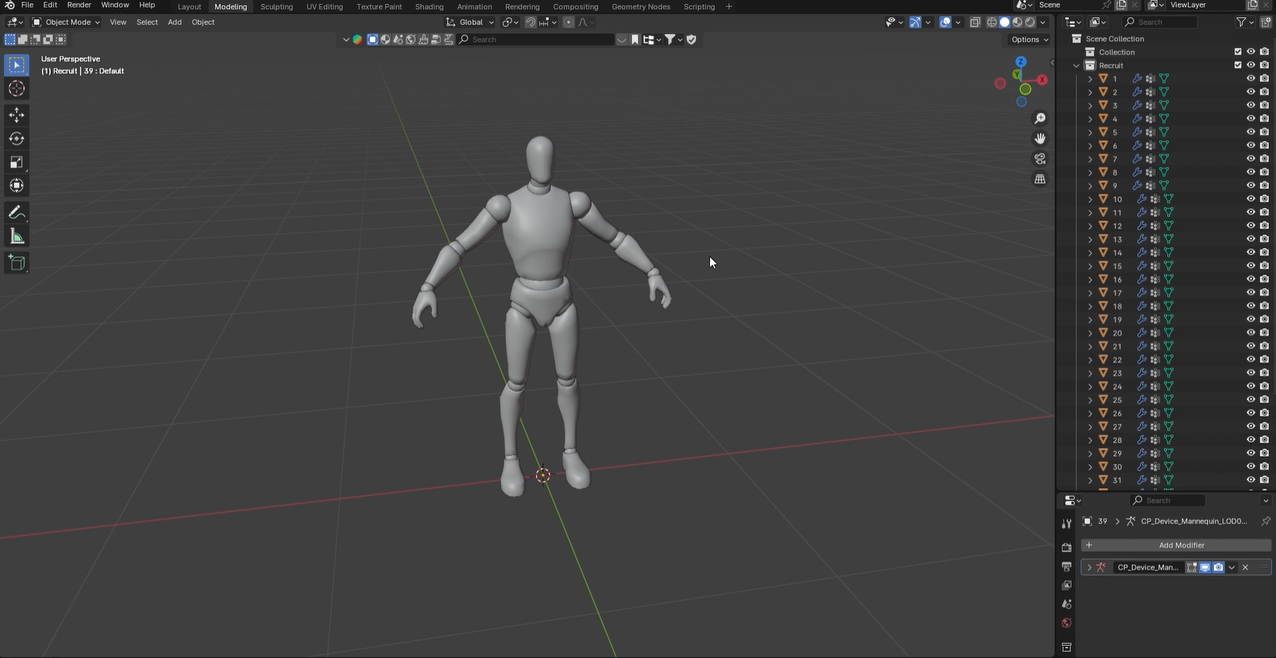Select the Annotate tool
The height and width of the screenshot is (658, 1276).
click(17, 213)
